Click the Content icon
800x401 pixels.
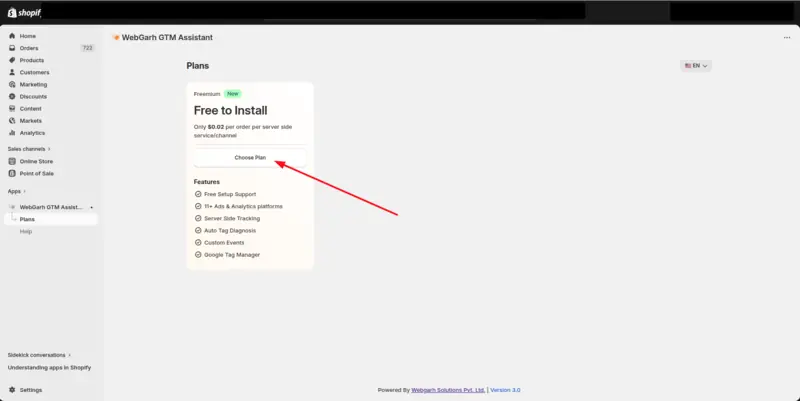[12, 109]
